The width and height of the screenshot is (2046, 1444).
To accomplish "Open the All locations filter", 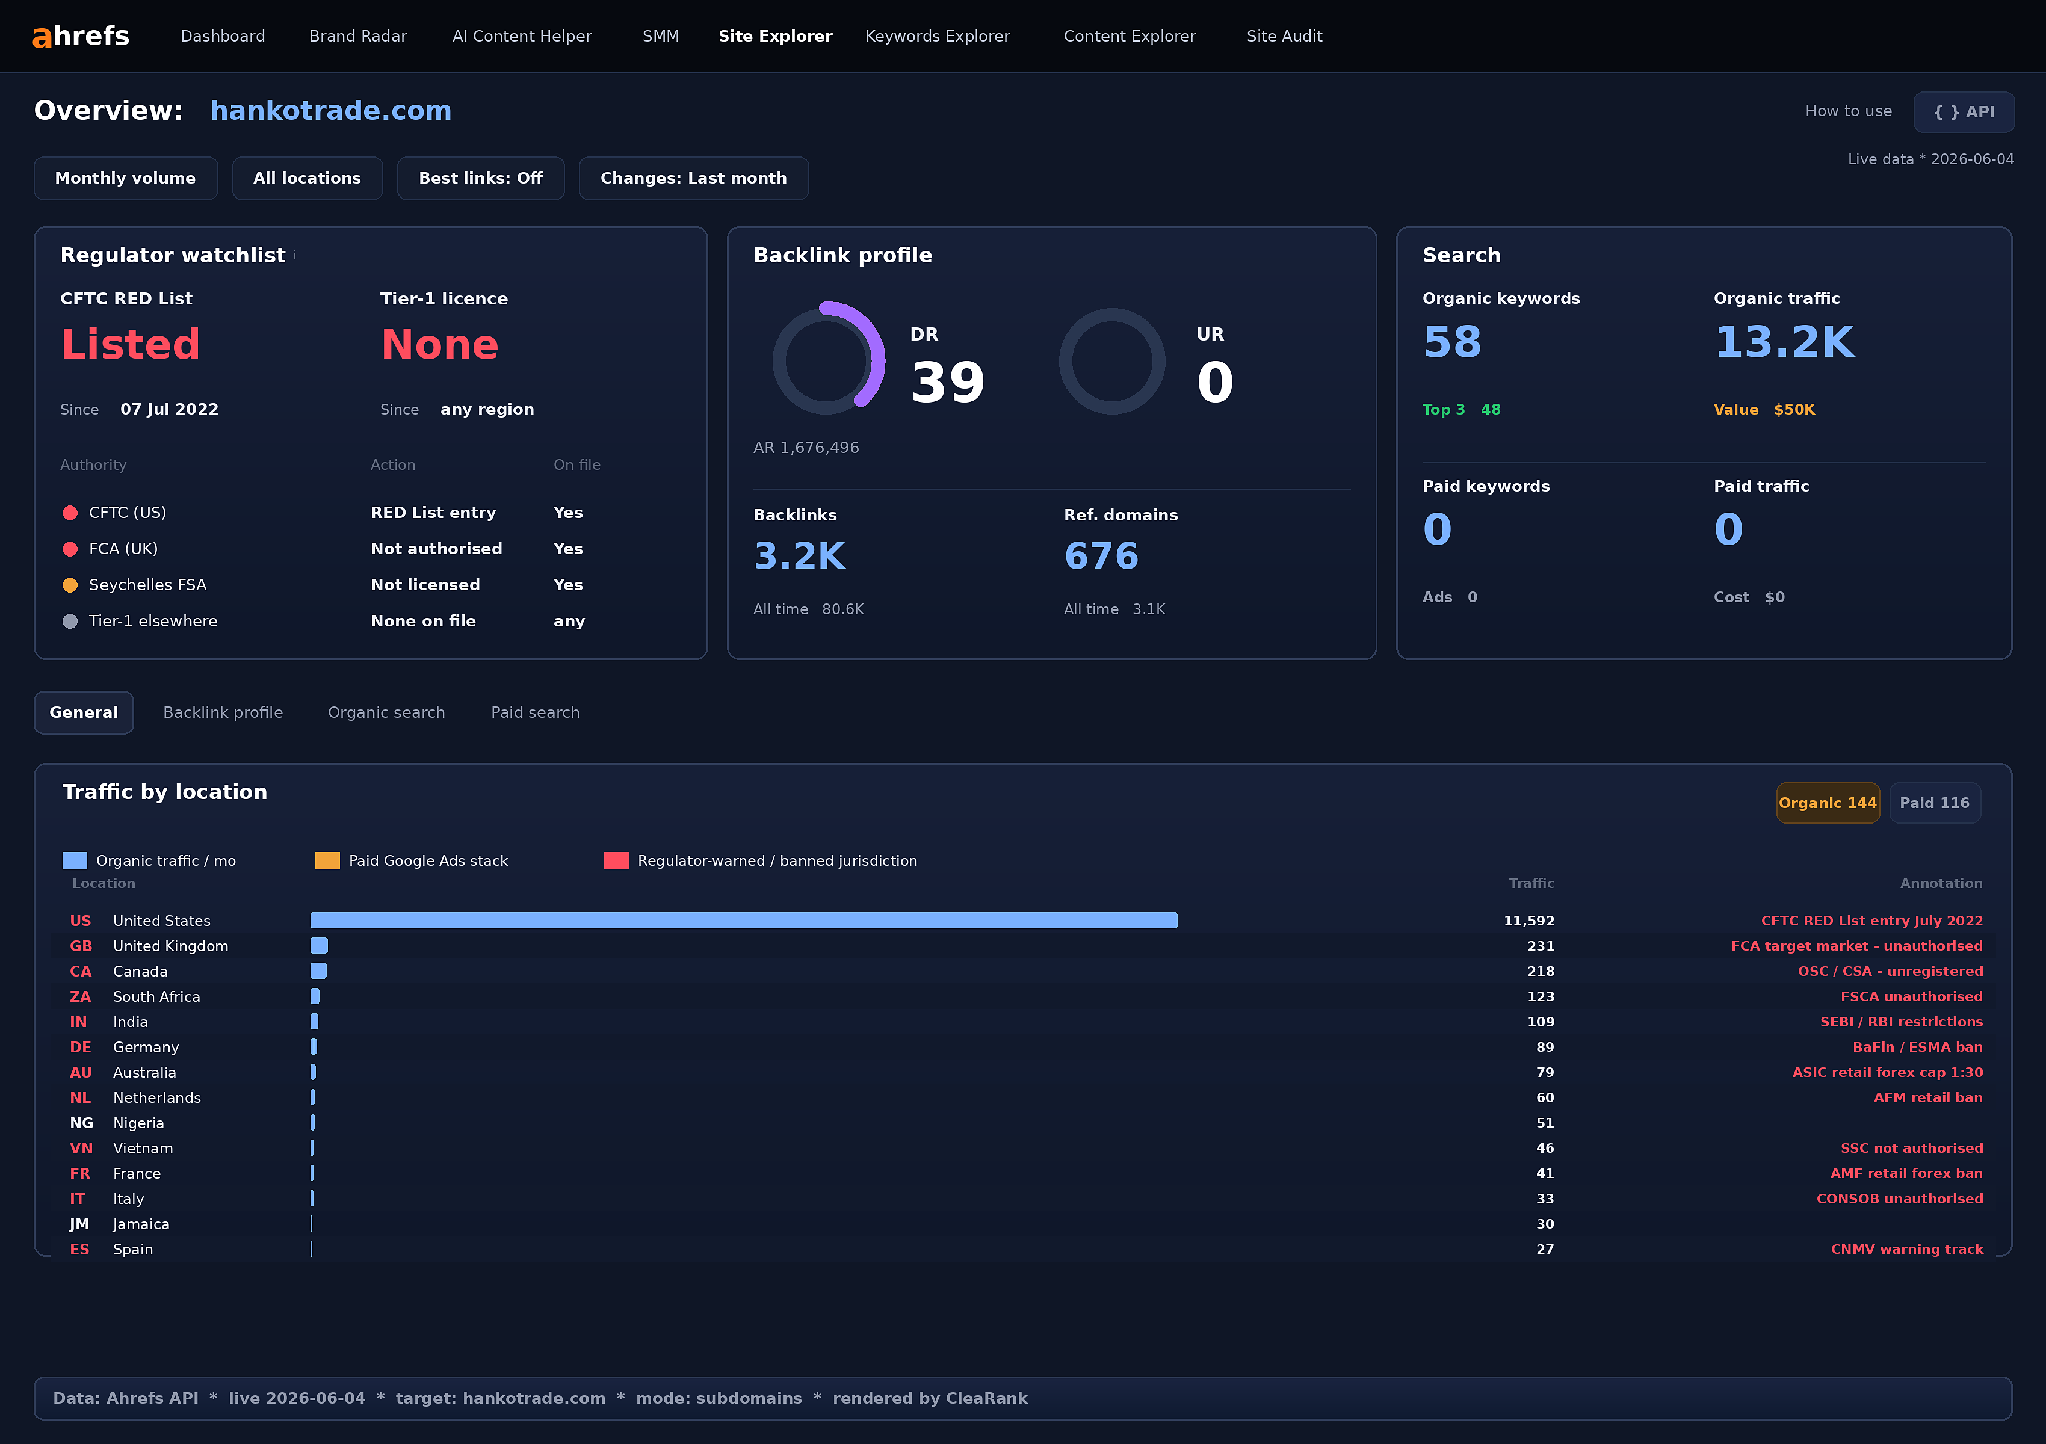I will pyautogui.click(x=307, y=178).
